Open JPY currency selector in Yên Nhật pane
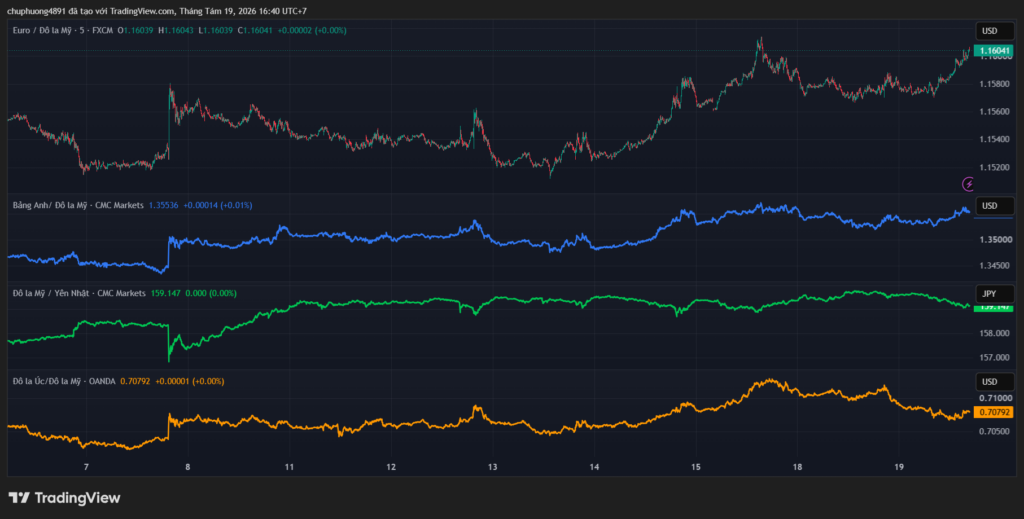 tap(995, 294)
